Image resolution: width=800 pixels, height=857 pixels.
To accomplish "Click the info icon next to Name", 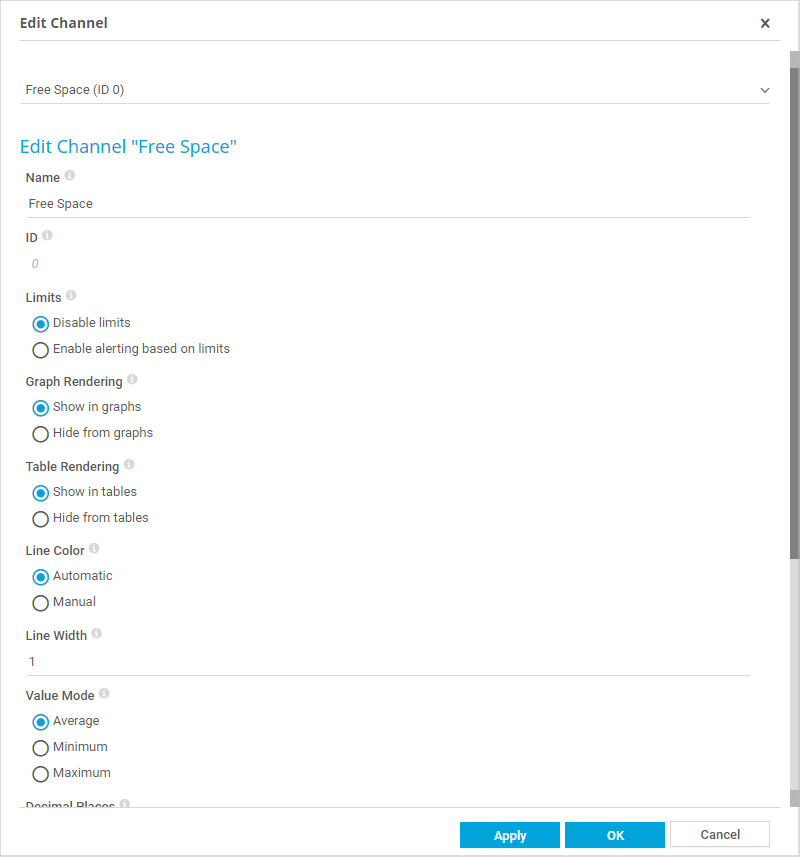I will coord(70,176).
